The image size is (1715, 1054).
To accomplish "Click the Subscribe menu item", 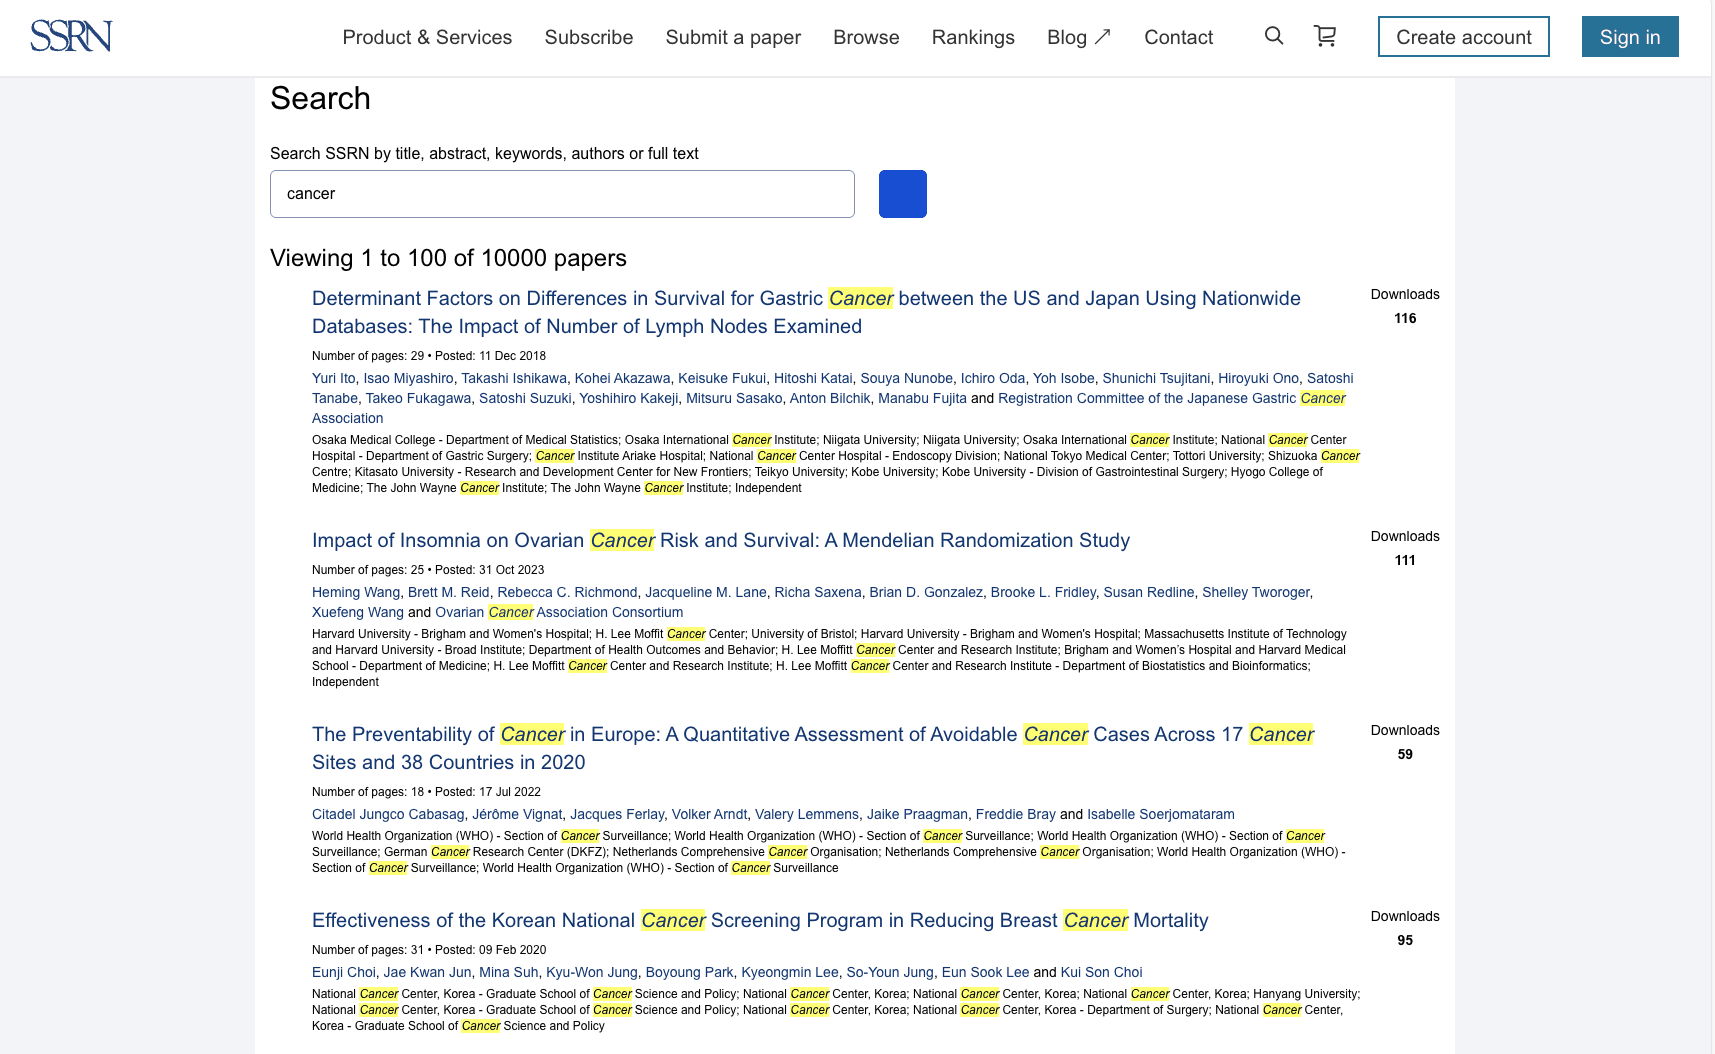I will point(588,37).
